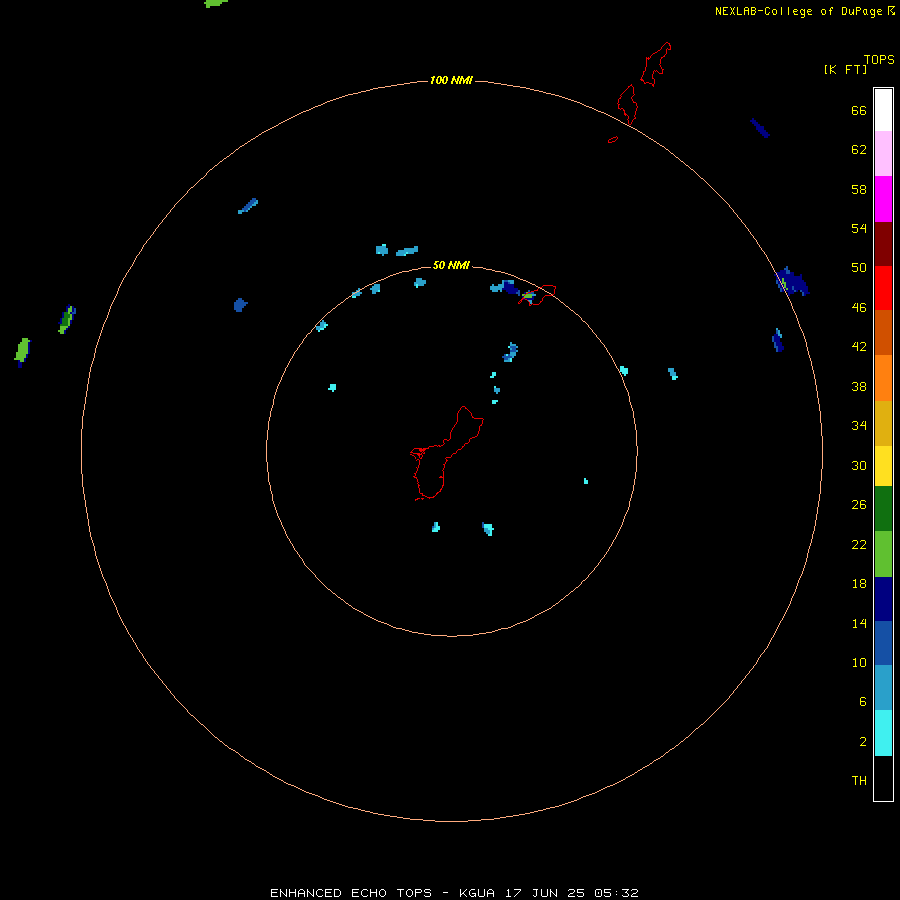Image resolution: width=900 pixels, height=900 pixels.
Task: Pick the cyan legend swatch
Action: point(883,733)
